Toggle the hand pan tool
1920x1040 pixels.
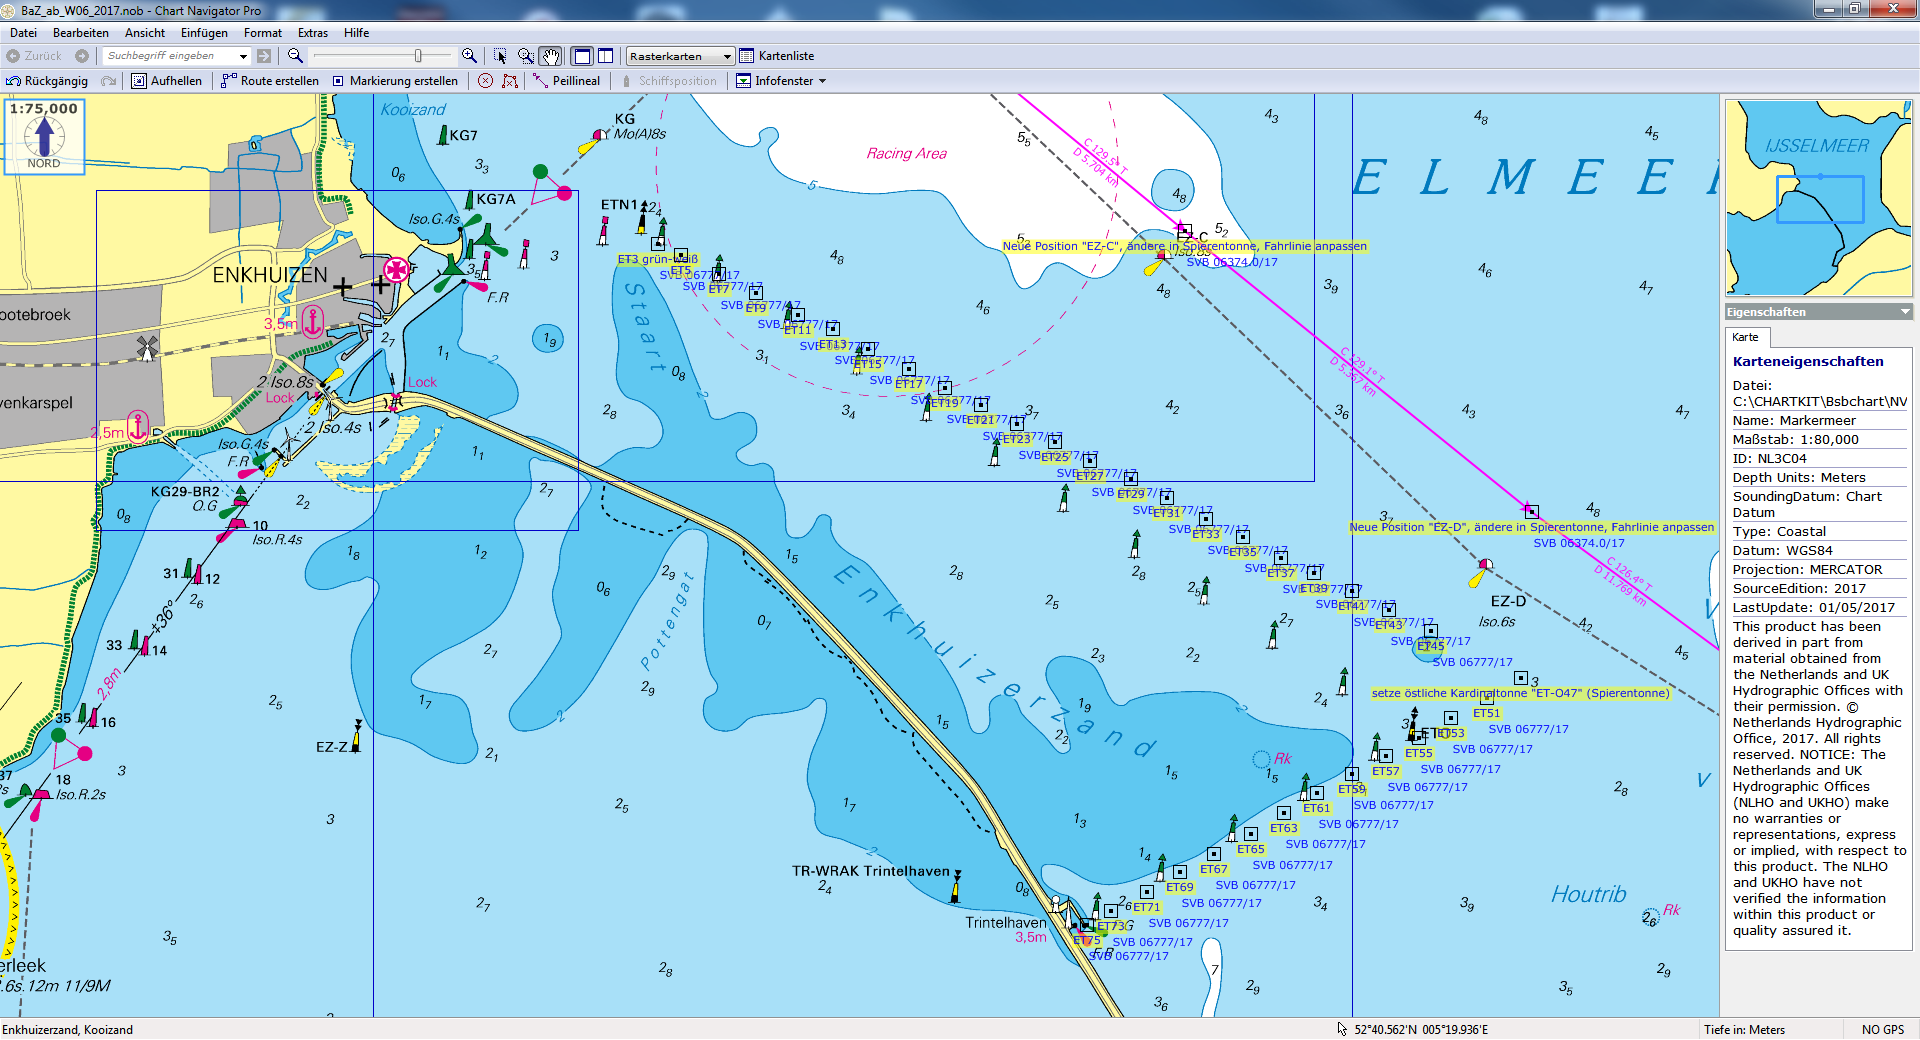551,56
